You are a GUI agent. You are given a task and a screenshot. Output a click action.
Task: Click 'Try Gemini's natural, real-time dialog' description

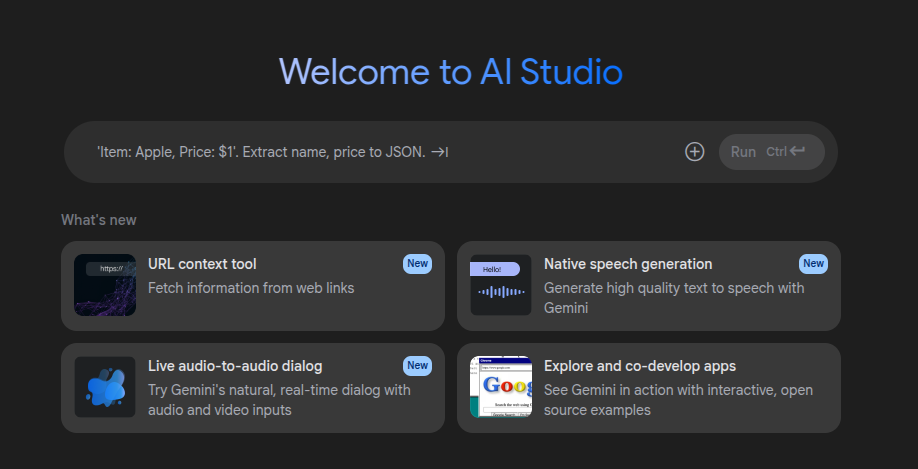click(279, 400)
